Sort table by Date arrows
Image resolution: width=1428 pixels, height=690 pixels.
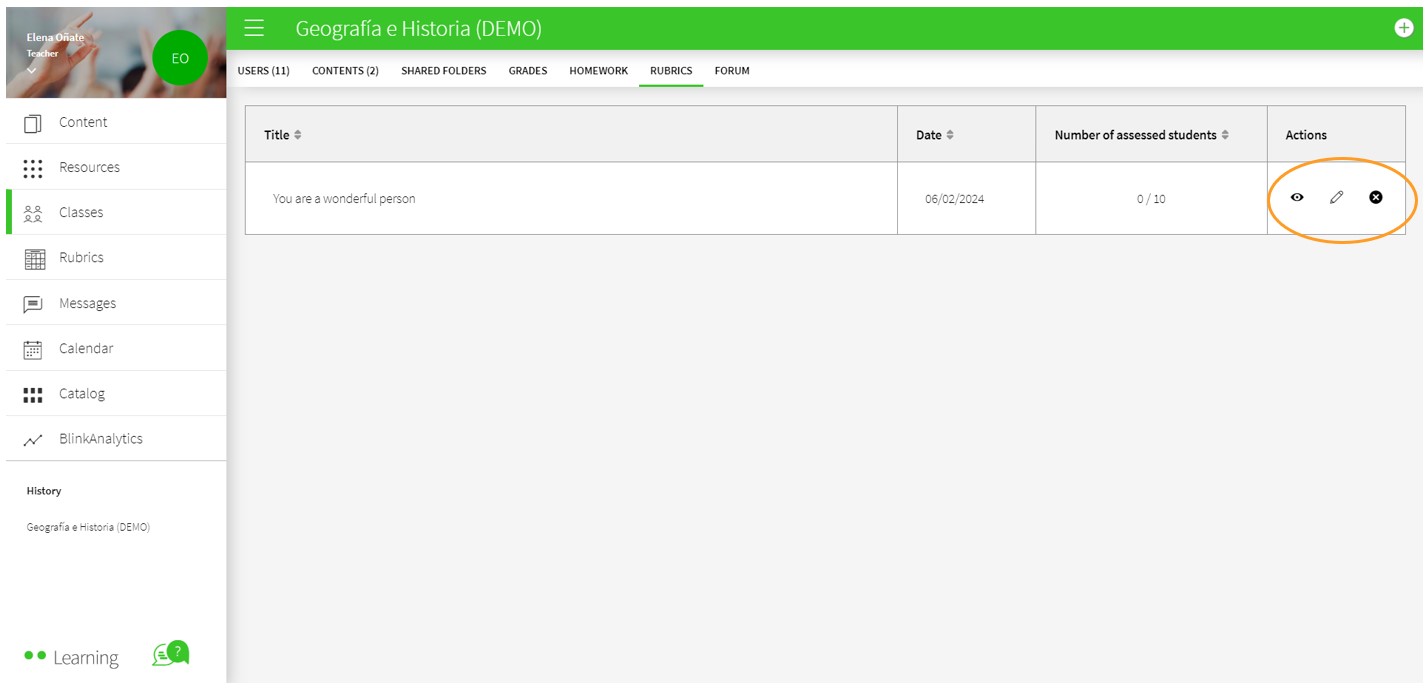[x=950, y=135]
